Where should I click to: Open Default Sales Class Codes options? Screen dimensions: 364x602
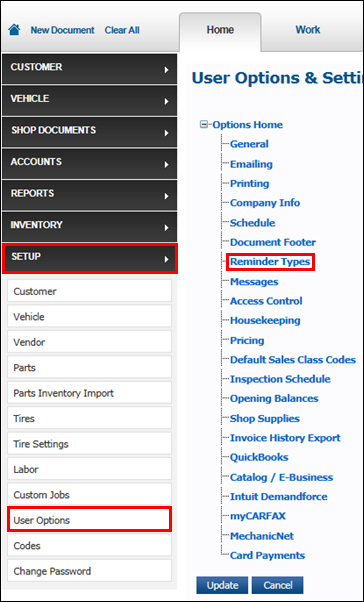pos(293,360)
